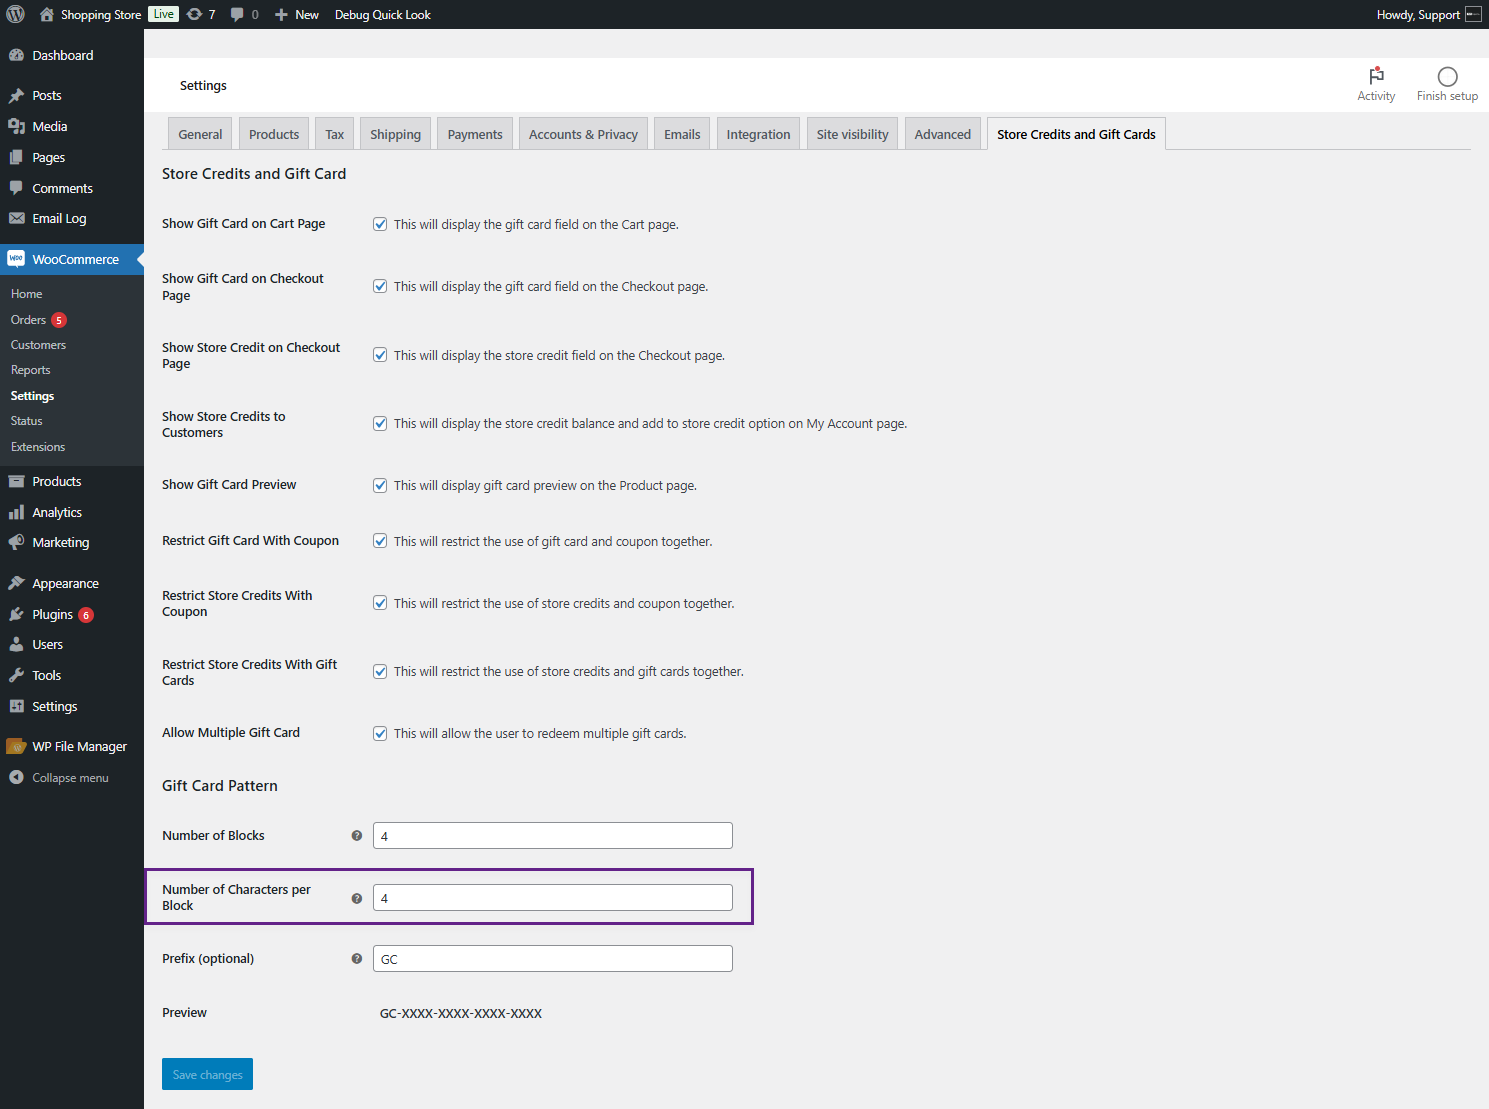This screenshot has width=1489, height=1109.
Task: Open WooCommerce Extensions submenu link
Action: pos(38,447)
